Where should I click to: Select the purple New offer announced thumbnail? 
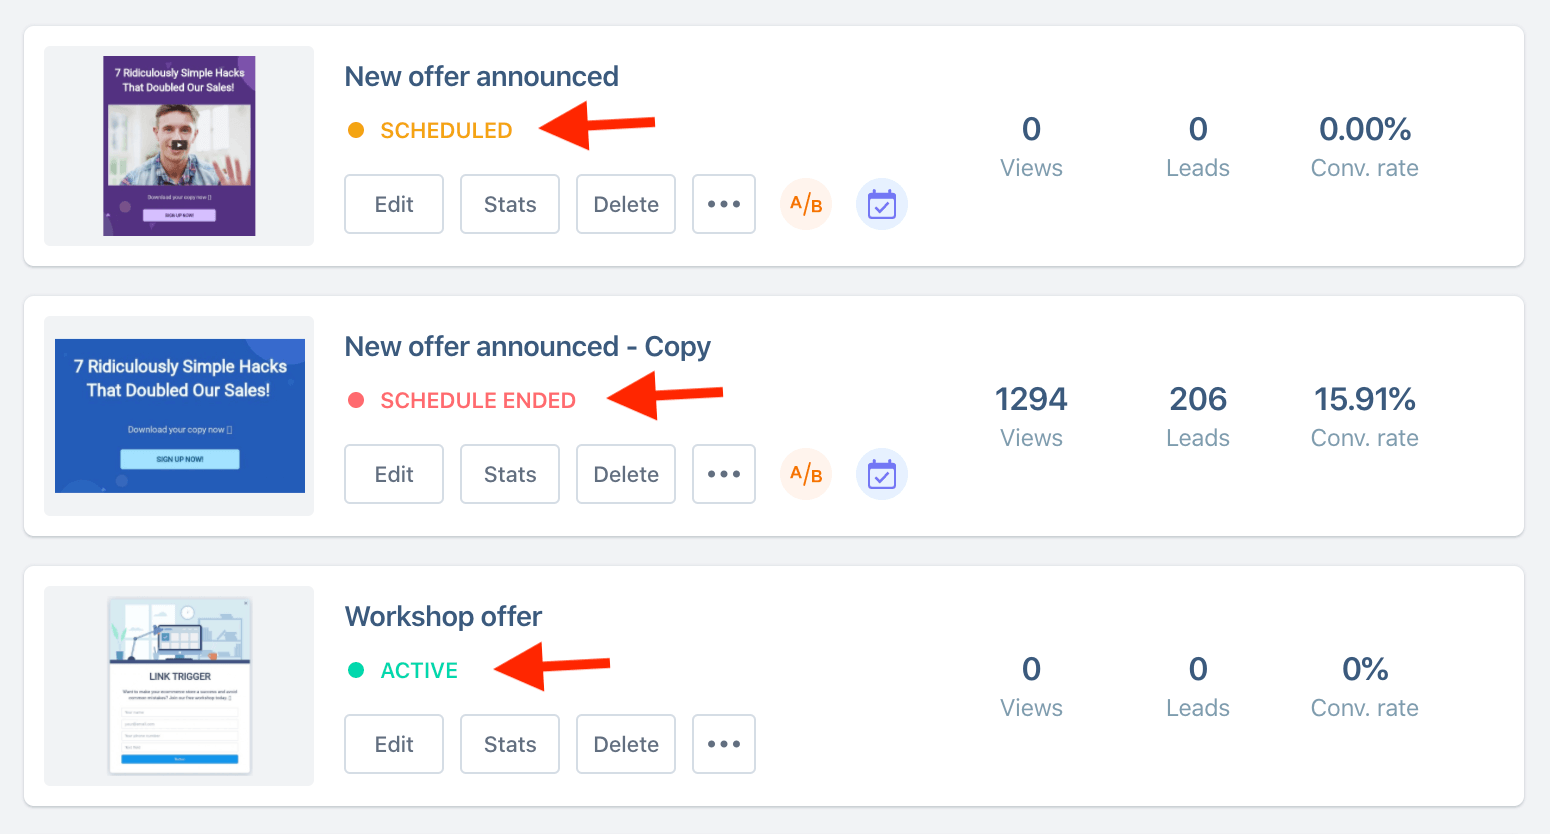point(179,146)
